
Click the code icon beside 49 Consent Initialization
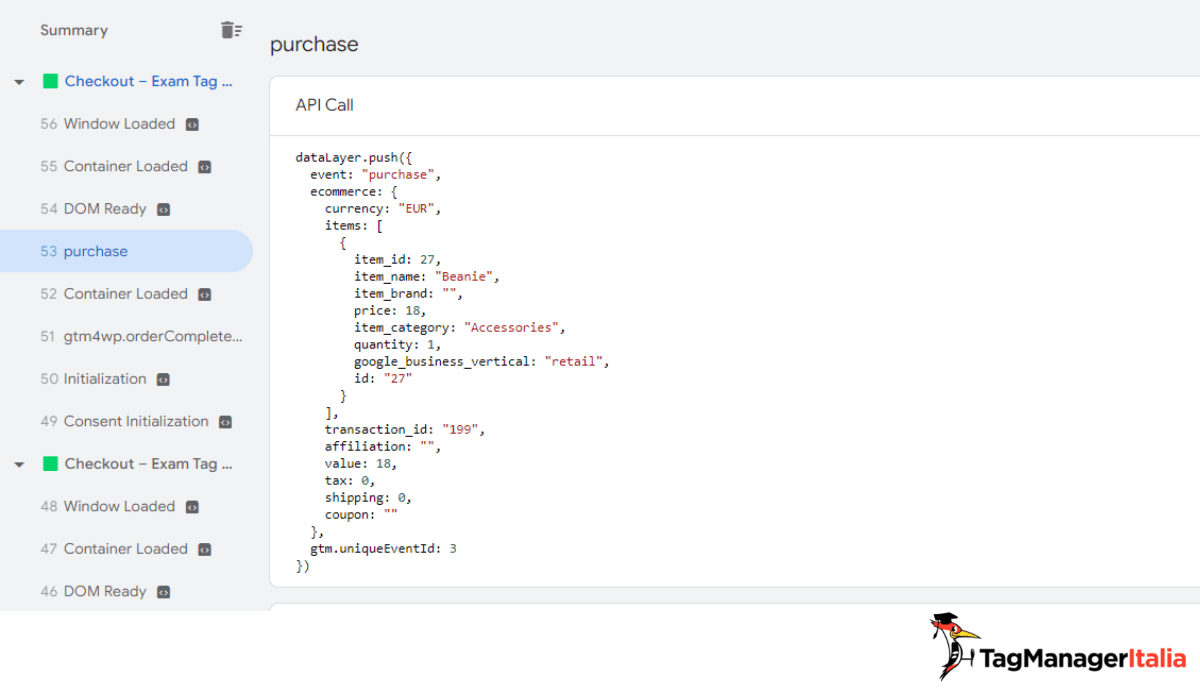[x=225, y=422]
